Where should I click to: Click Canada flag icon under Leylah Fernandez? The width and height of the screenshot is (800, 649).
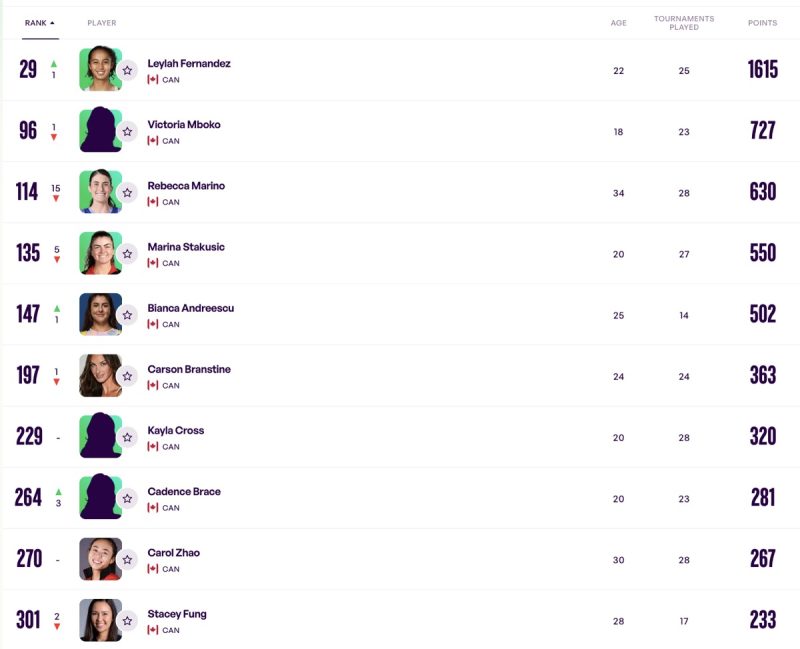153,80
